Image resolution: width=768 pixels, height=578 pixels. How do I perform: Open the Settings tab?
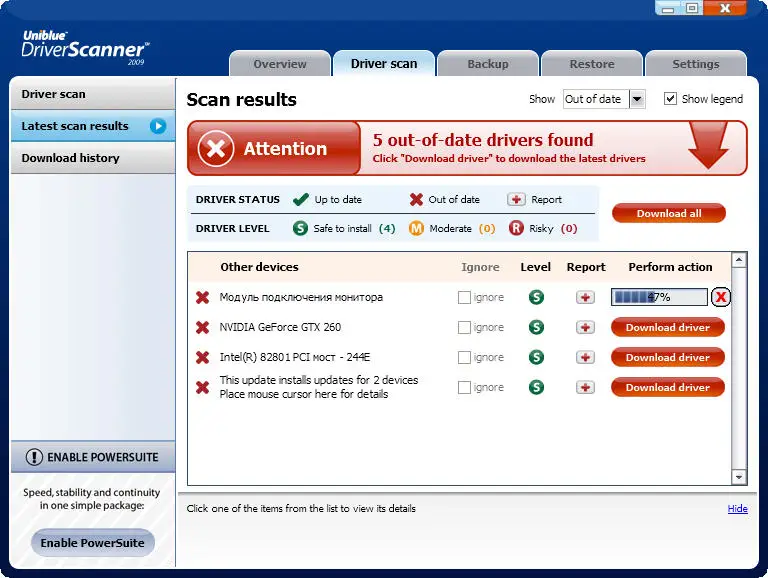696,64
